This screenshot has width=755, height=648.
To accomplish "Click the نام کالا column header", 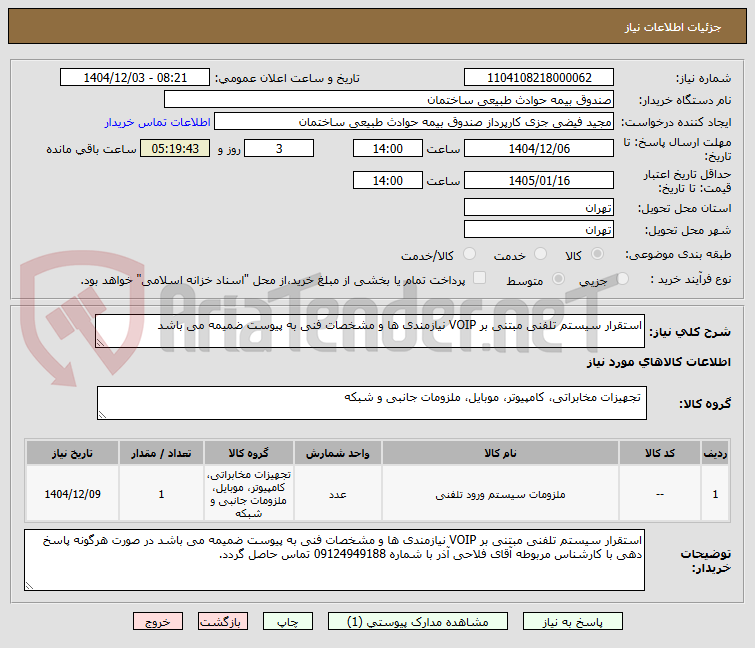I will click(x=500, y=453).
